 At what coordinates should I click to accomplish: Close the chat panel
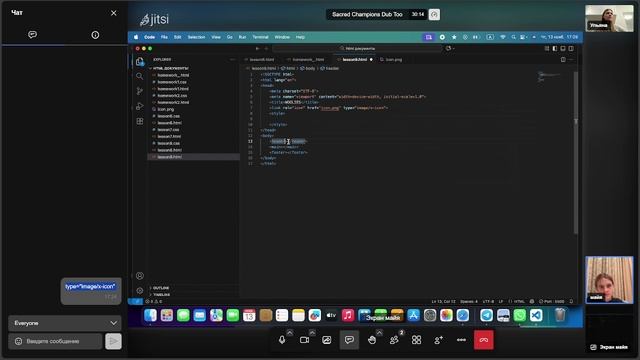(x=113, y=13)
